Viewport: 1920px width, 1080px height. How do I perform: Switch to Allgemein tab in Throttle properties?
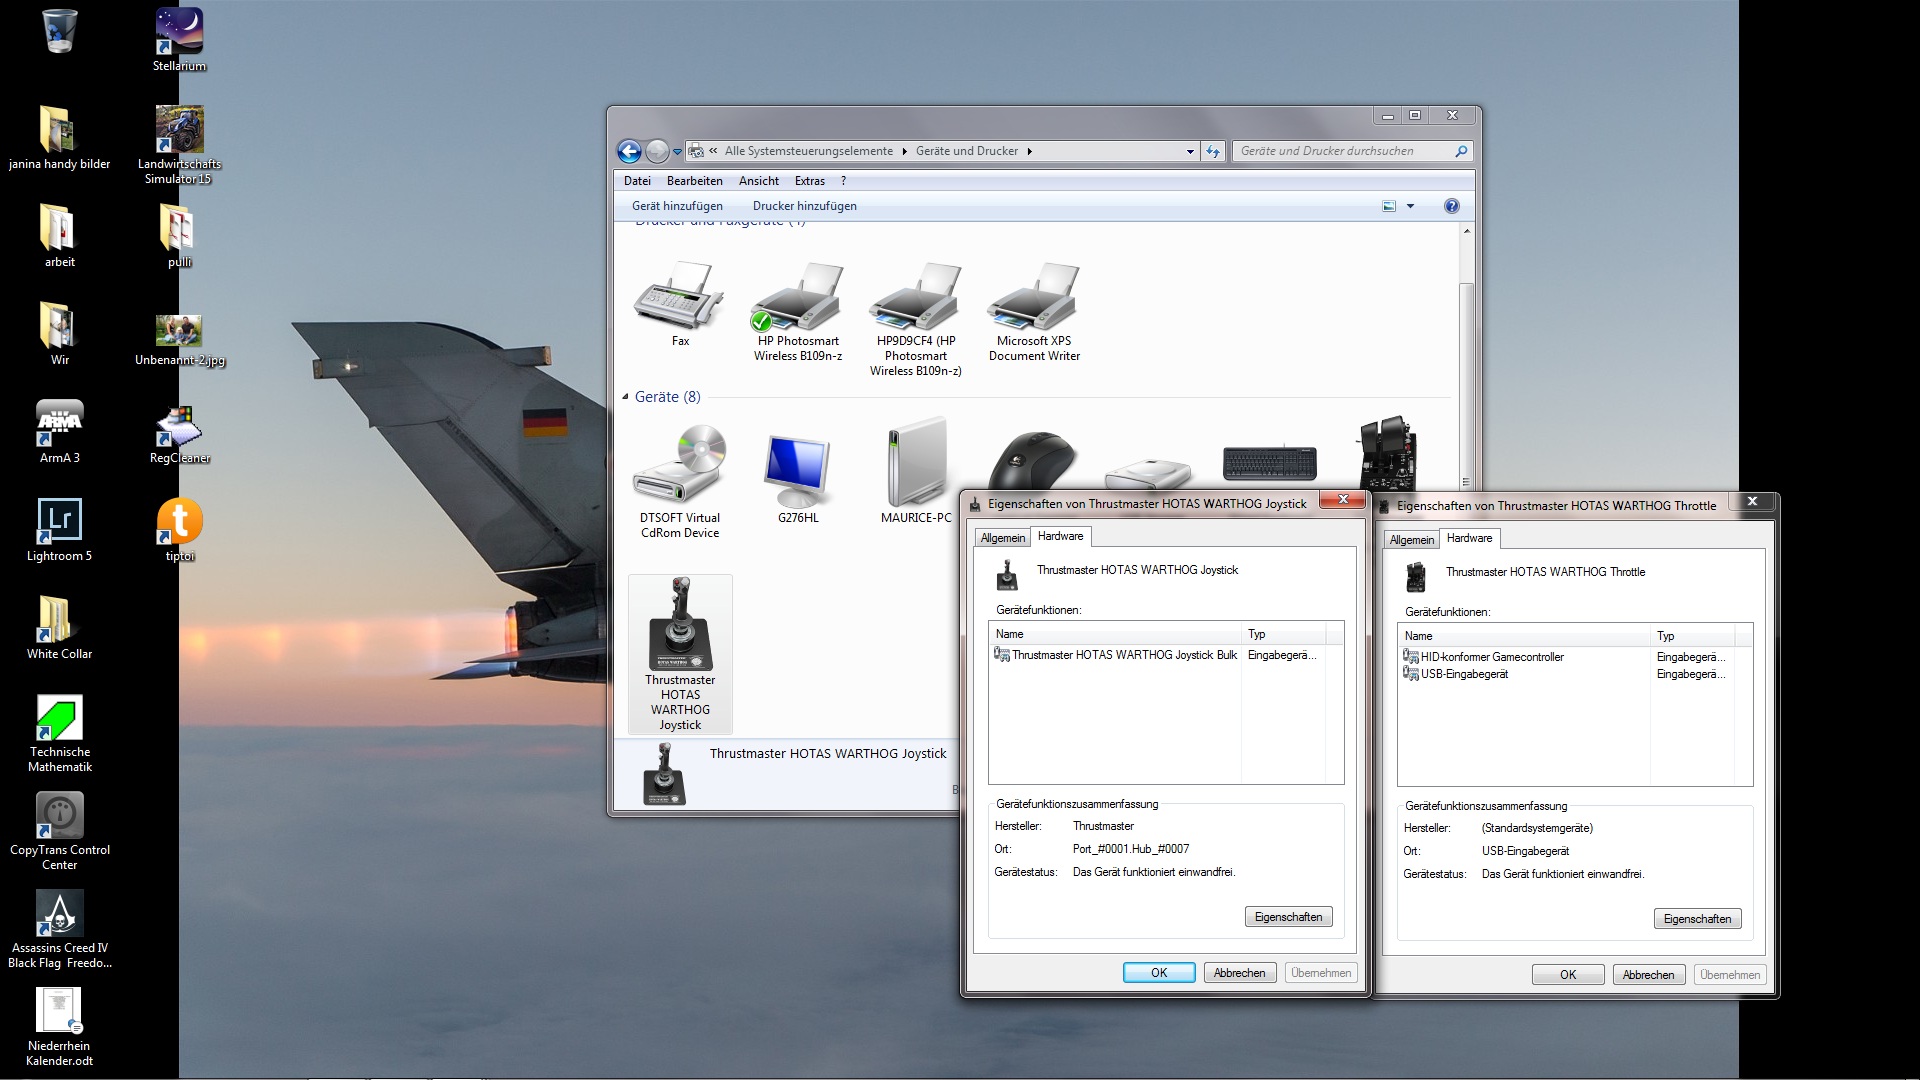[x=1412, y=540]
